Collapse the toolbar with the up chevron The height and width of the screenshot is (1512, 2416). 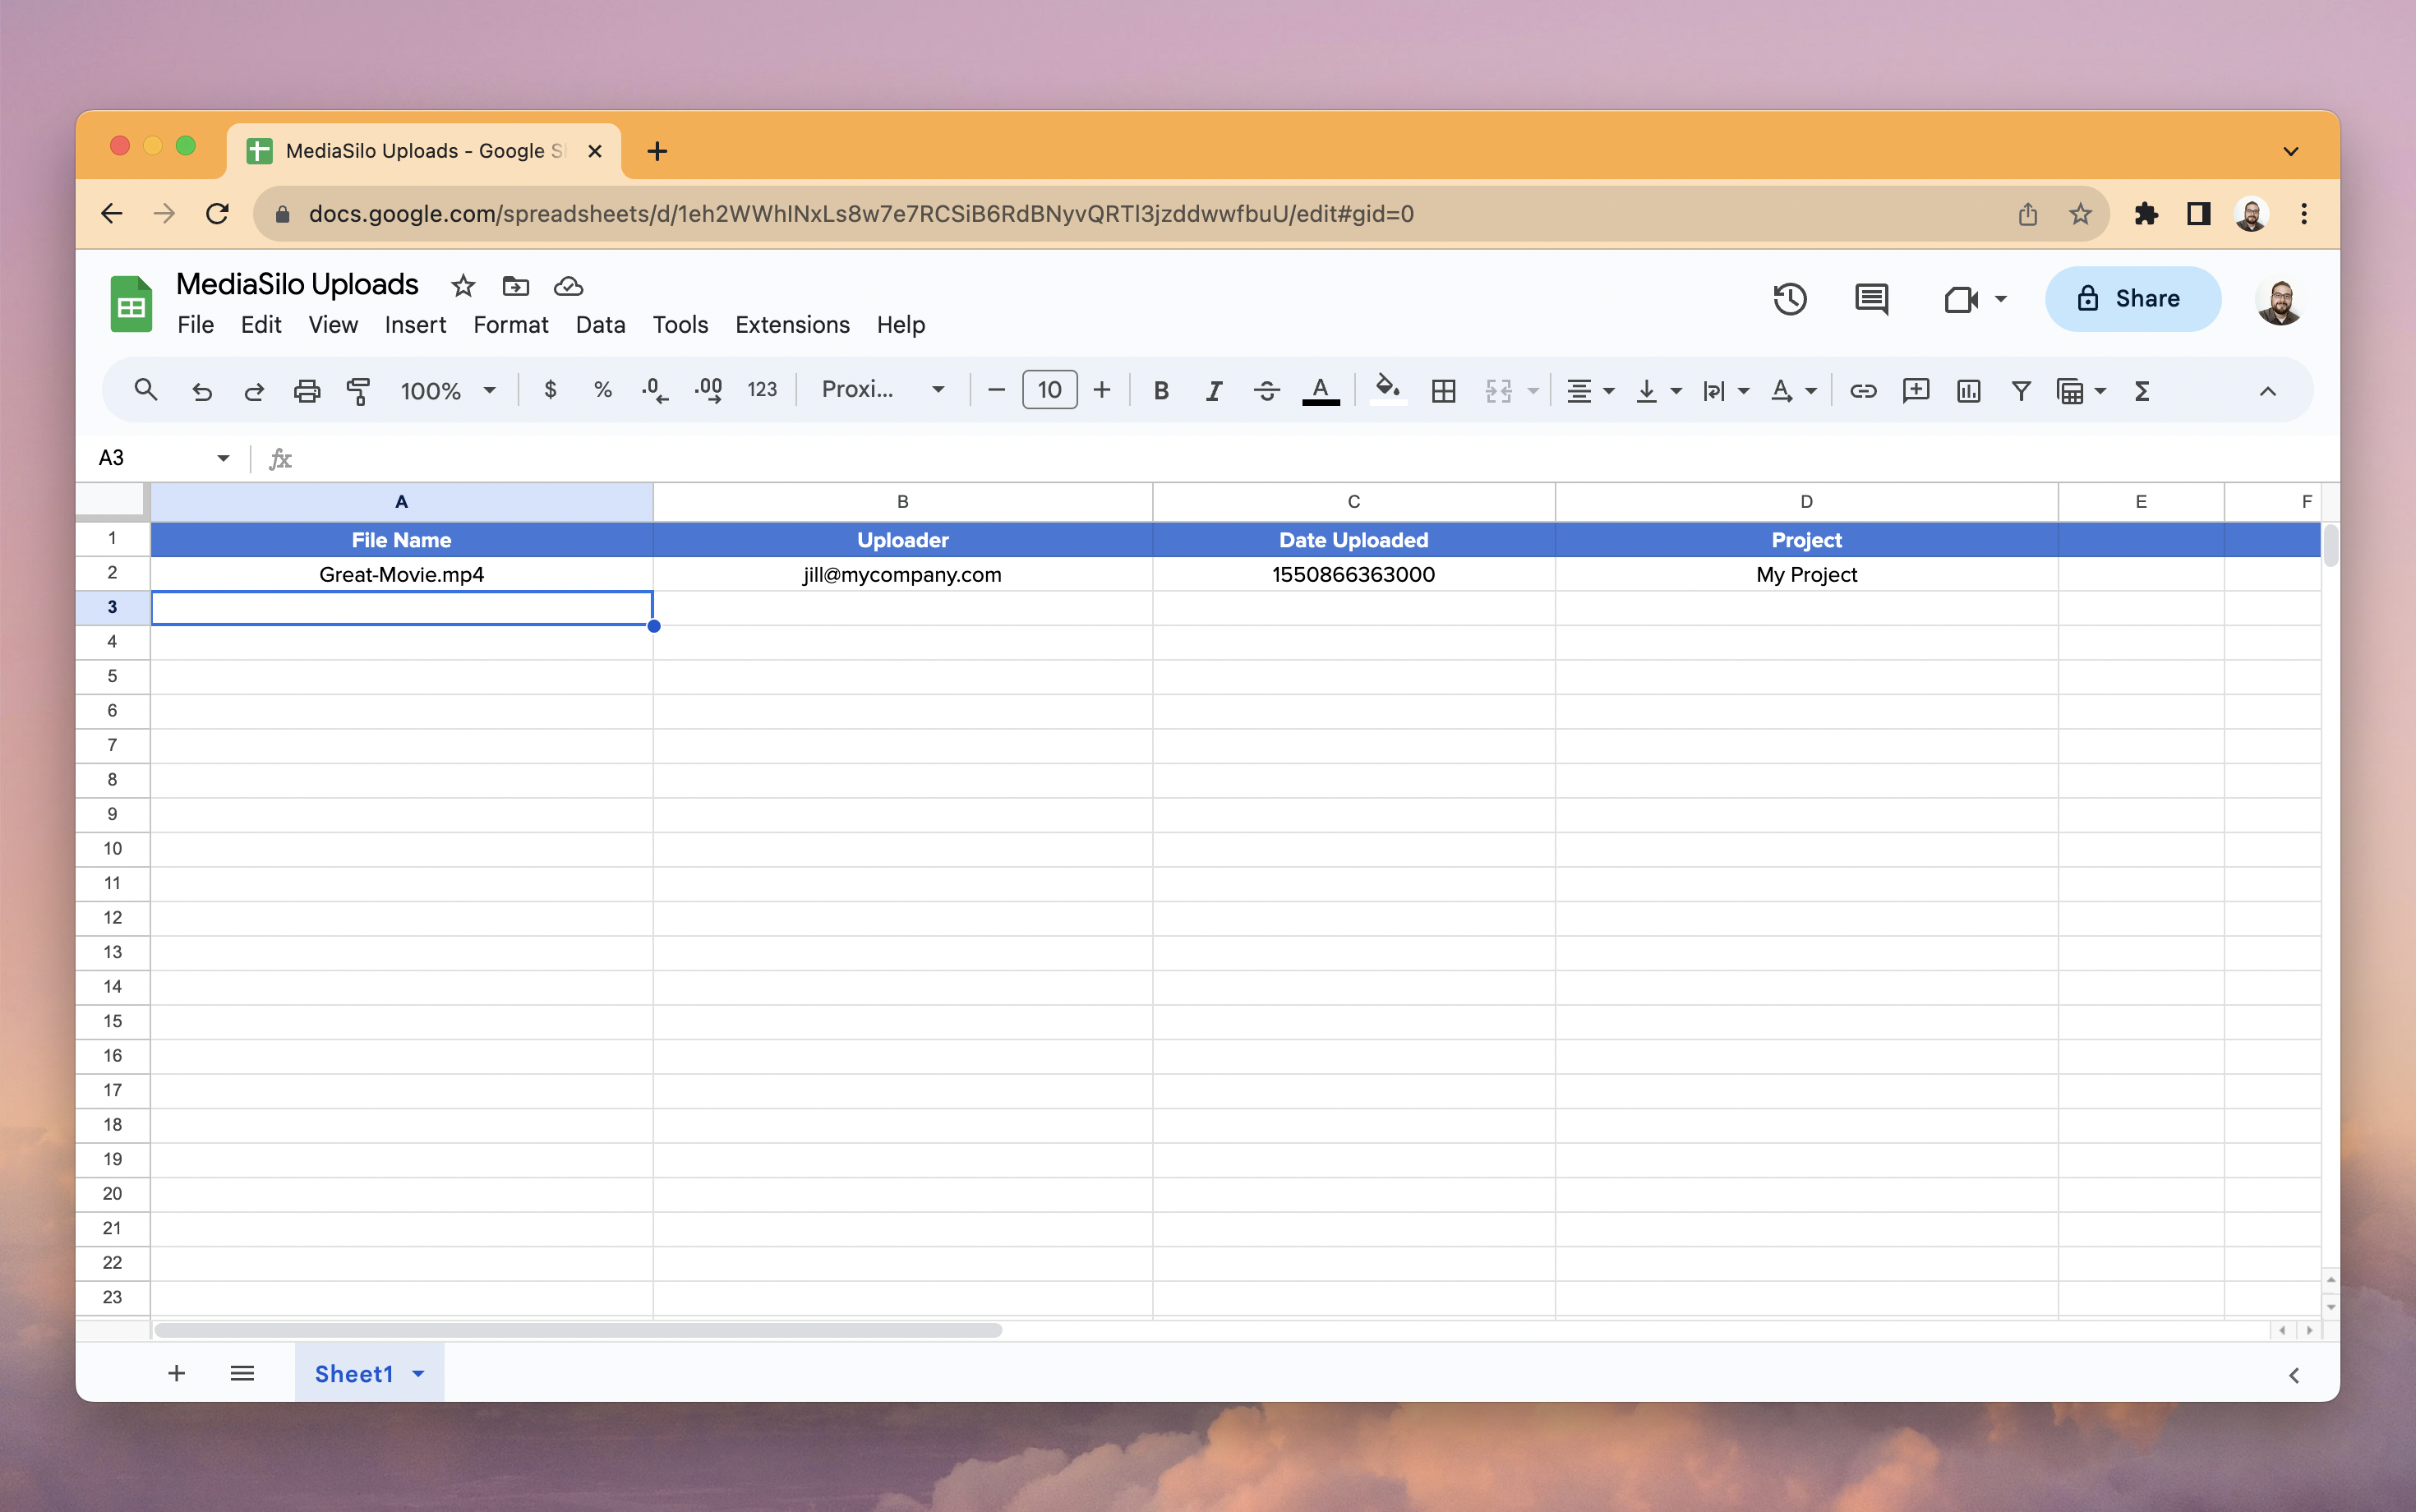pyautogui.click(x=2268, y=391)
